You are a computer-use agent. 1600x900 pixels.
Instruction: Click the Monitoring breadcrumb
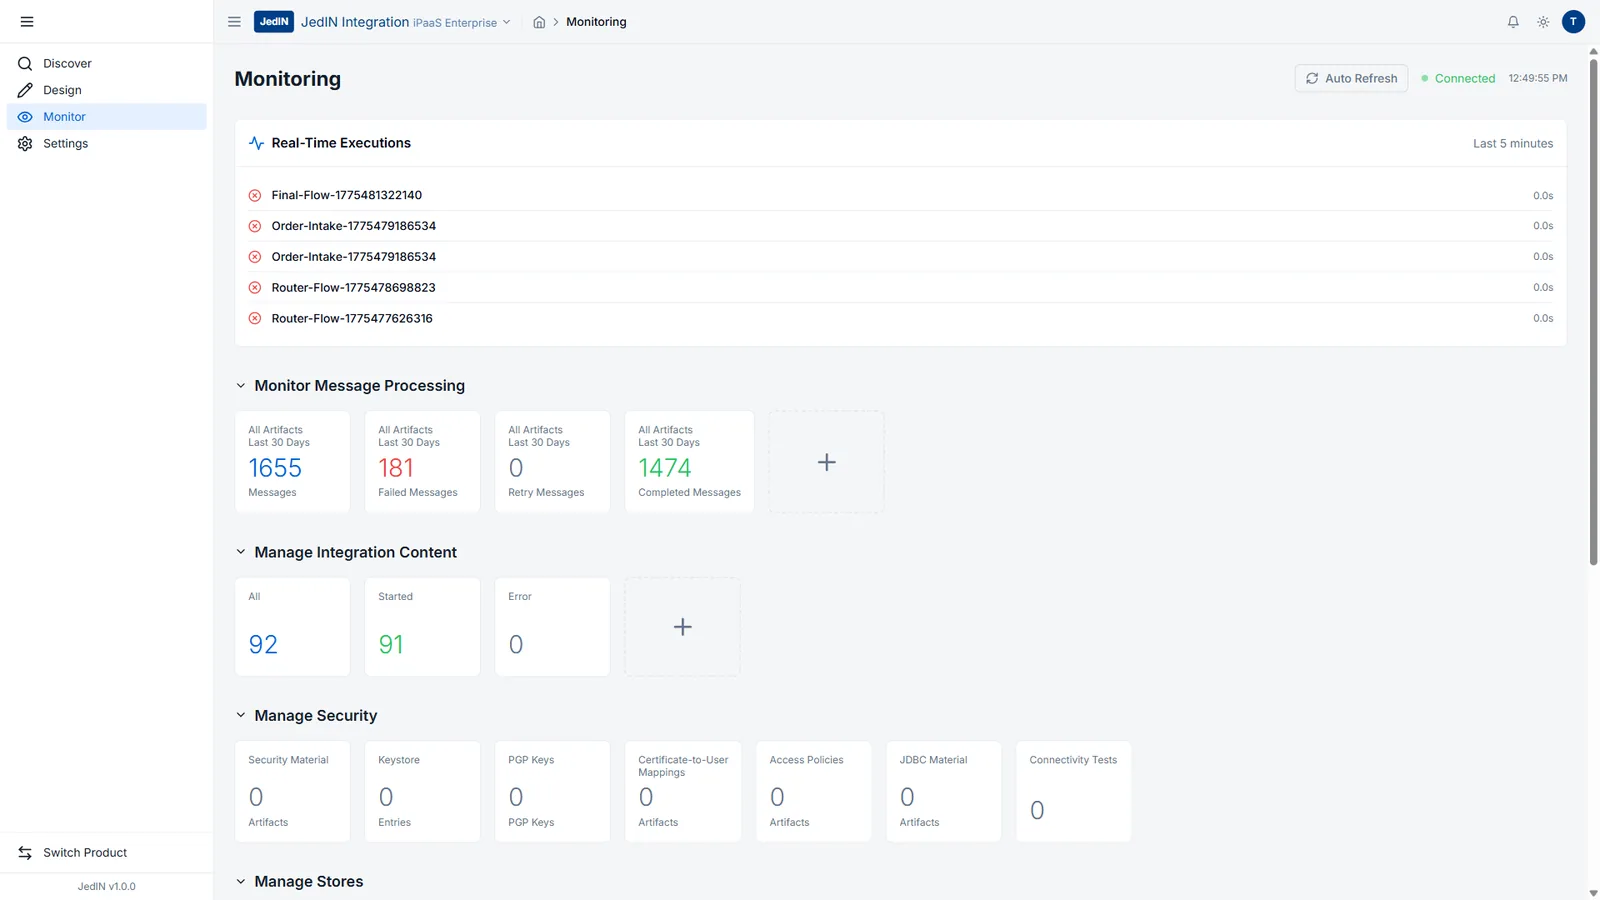coord(596,22)
